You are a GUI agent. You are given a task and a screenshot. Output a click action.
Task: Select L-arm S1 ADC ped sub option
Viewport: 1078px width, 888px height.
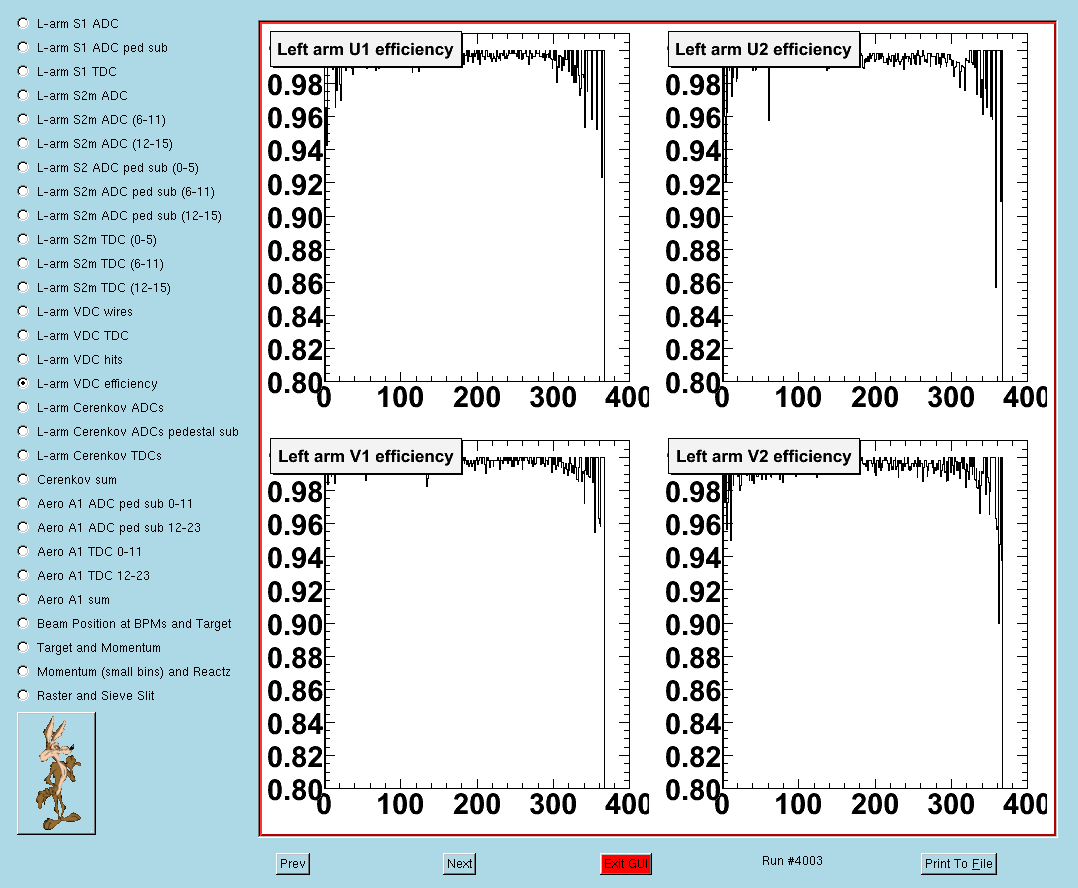[23, 47]
